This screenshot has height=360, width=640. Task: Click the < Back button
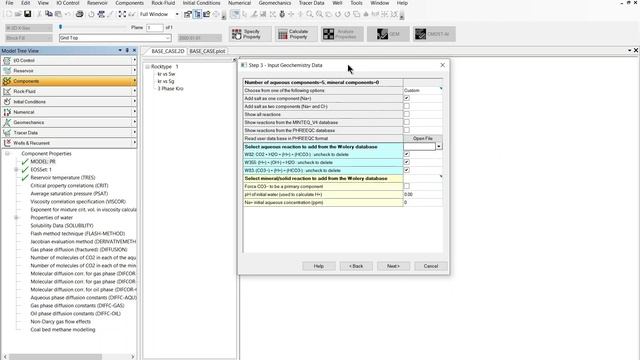pos(356,266)
